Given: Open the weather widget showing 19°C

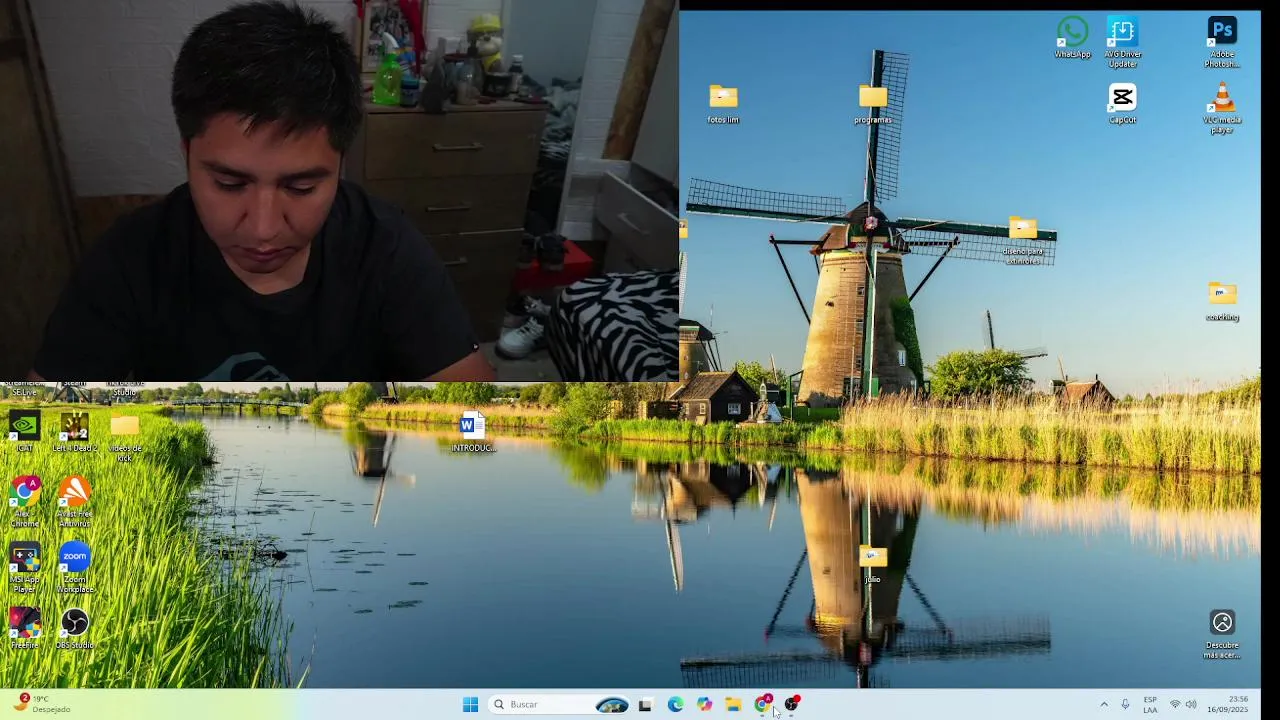Looking at the screenshot, I should coord(42,704).
